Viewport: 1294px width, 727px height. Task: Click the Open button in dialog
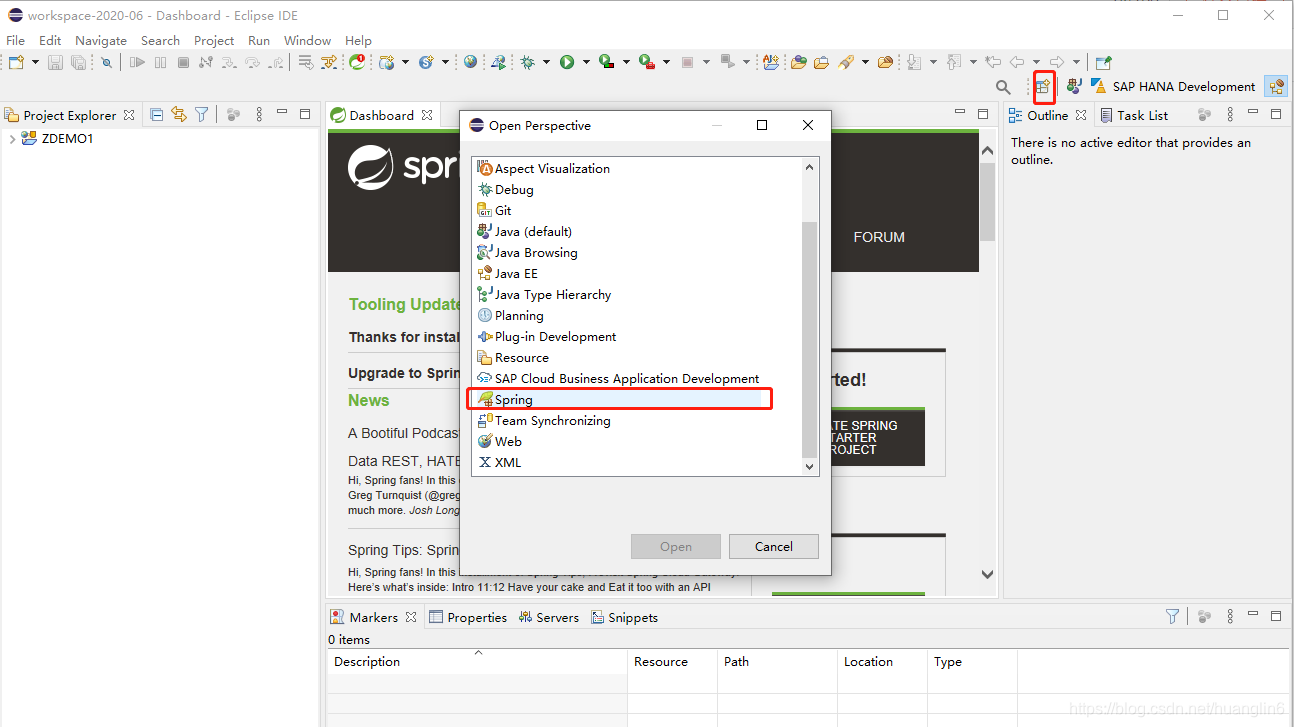point(676,546)
